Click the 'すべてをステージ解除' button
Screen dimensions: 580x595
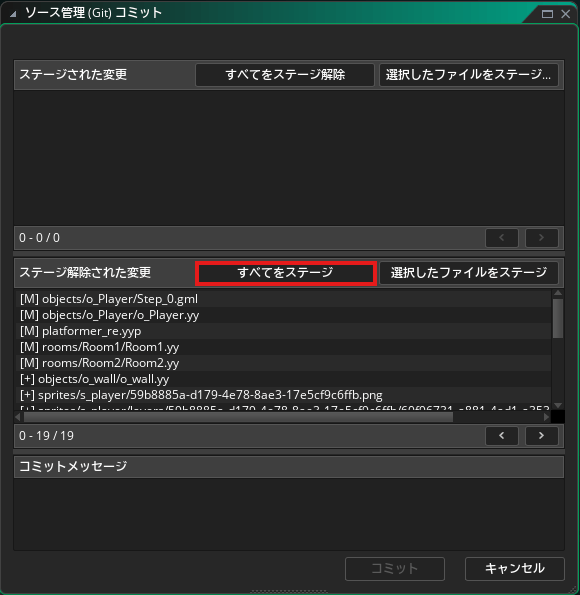click(x=285, y=75)
